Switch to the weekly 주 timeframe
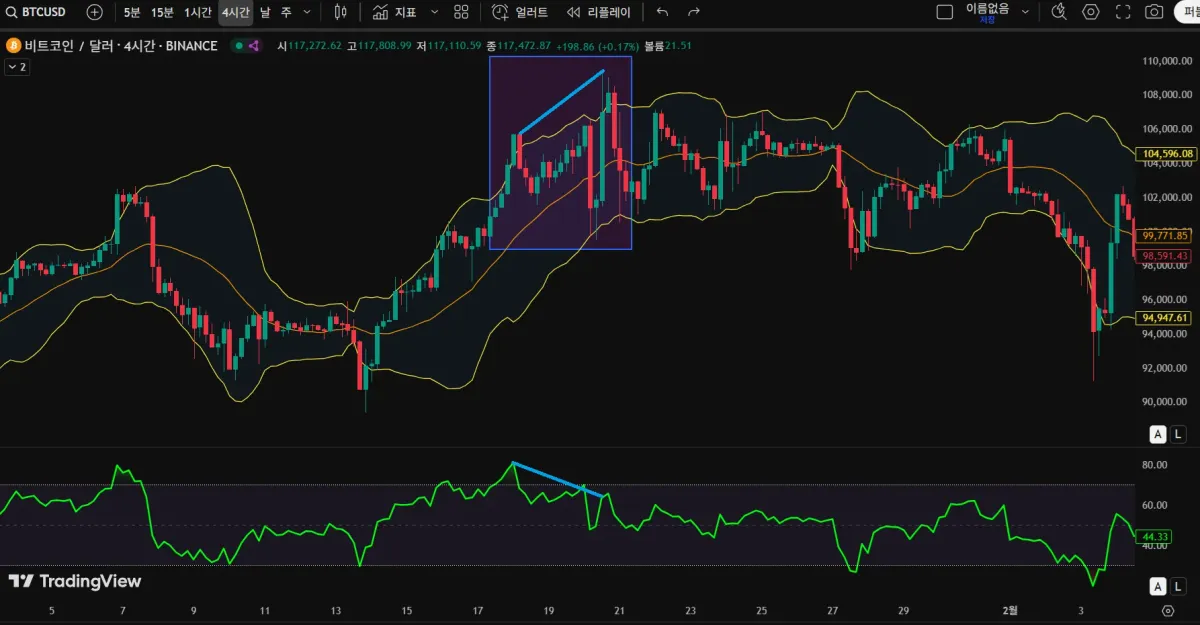The width and height of the screenshot is (1200, 625). [286, 12]
